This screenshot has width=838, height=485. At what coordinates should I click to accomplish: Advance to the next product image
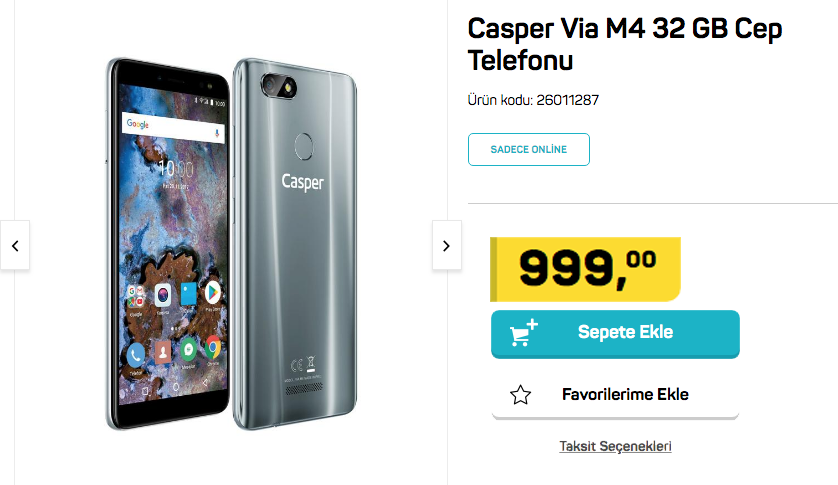click(x=446, y=245)
